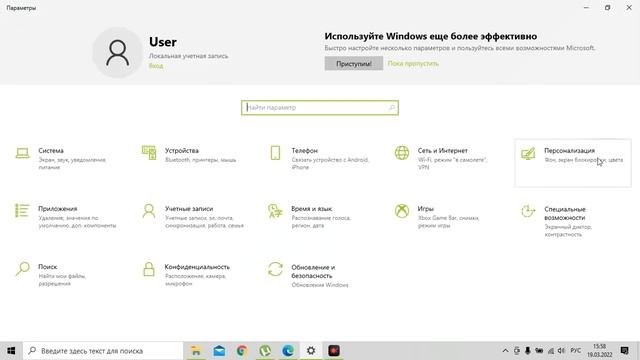Click Используйте Windows еще более эффективно heading
640x360 pixels.
(431, 36)
